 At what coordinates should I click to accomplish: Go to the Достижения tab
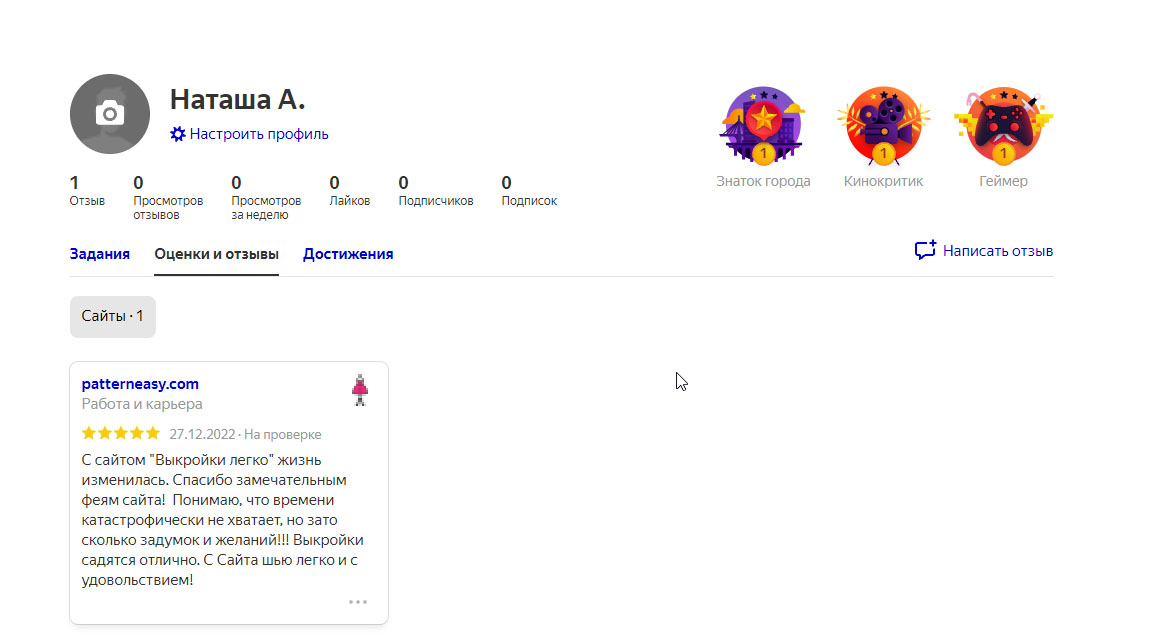point(348,254)
